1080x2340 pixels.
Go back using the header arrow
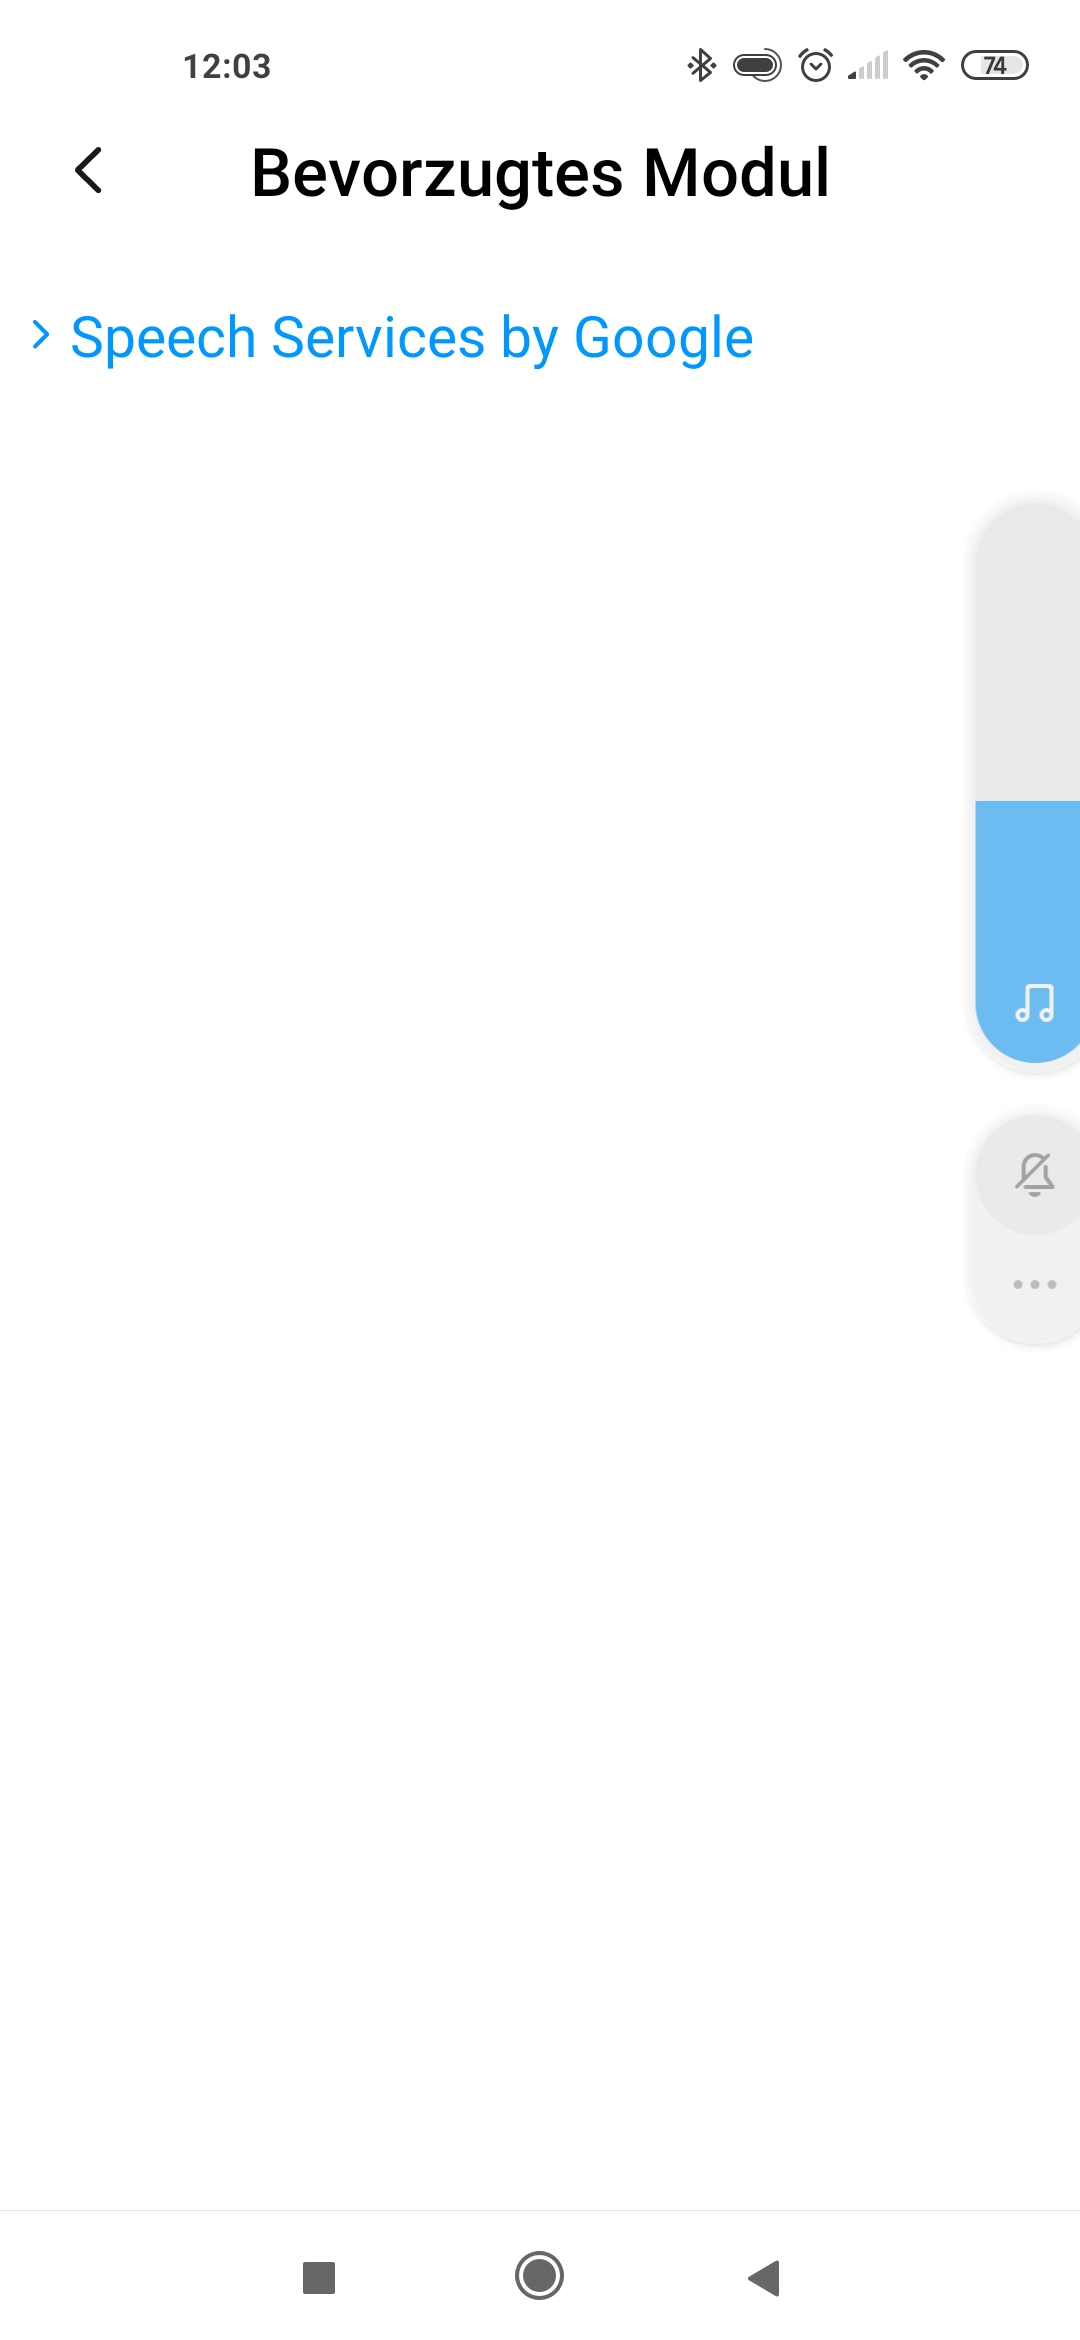(89, 171)
